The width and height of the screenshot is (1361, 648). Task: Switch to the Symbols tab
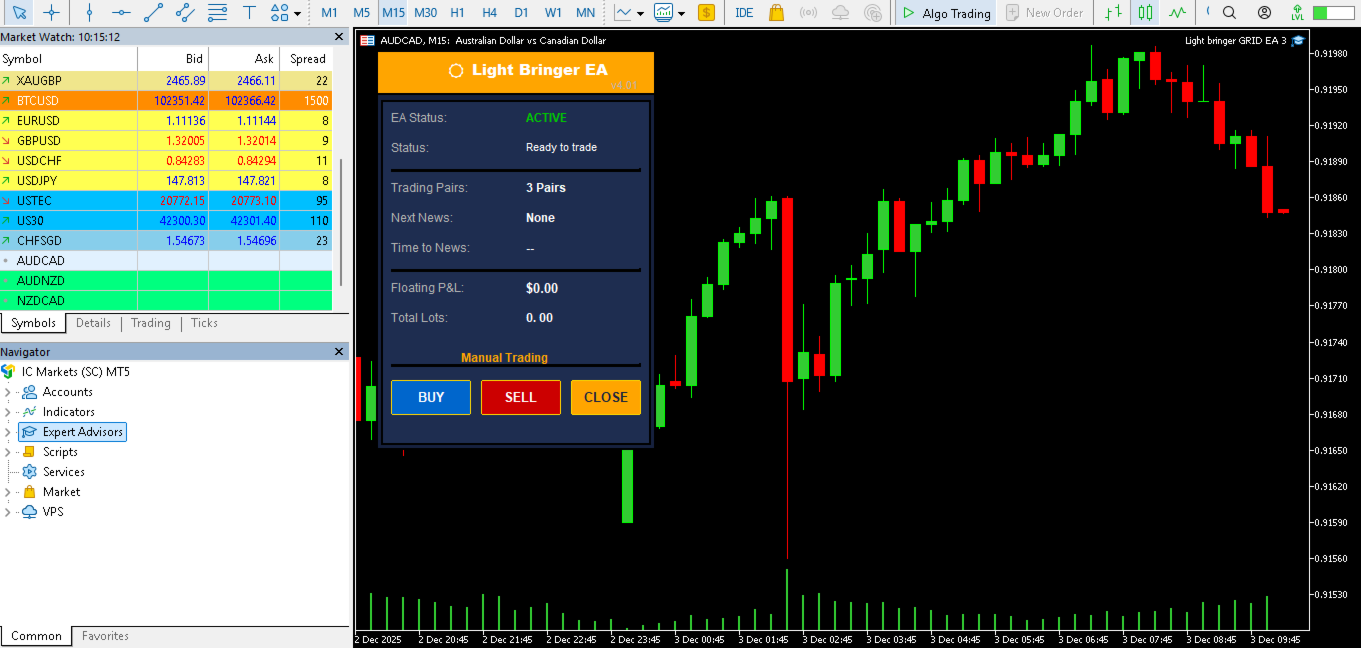pyautogui.click(x=33, y=323)
